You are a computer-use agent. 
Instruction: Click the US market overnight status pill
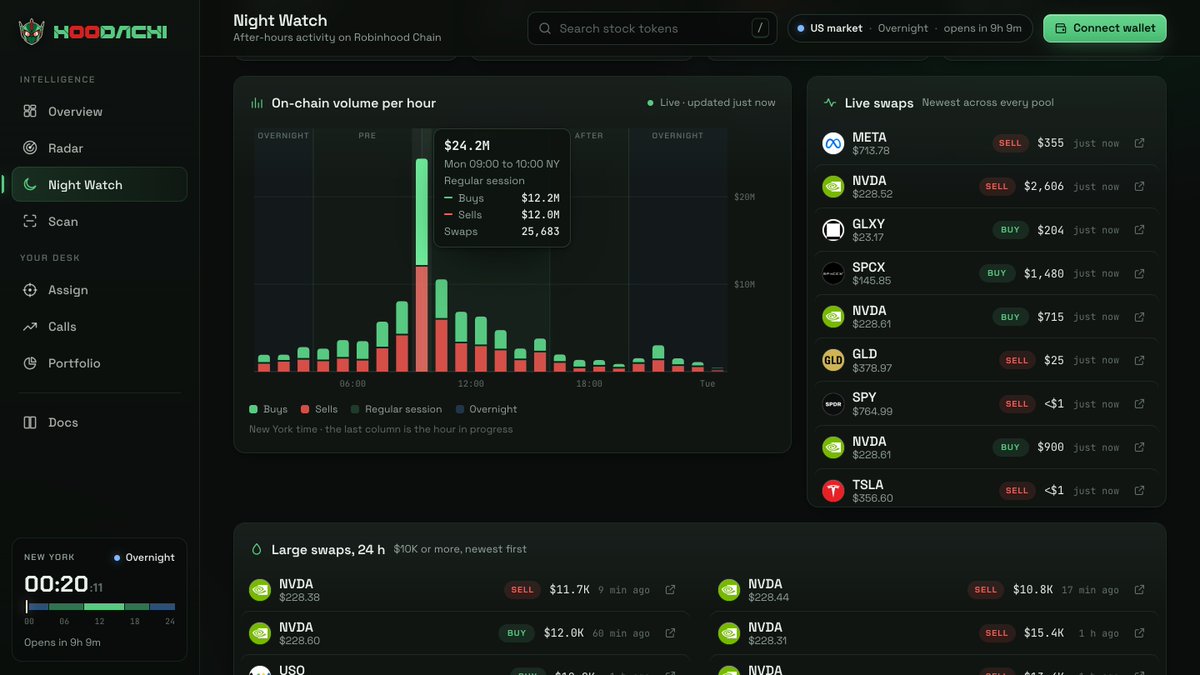pyautogui.click(x=910, y=28)
